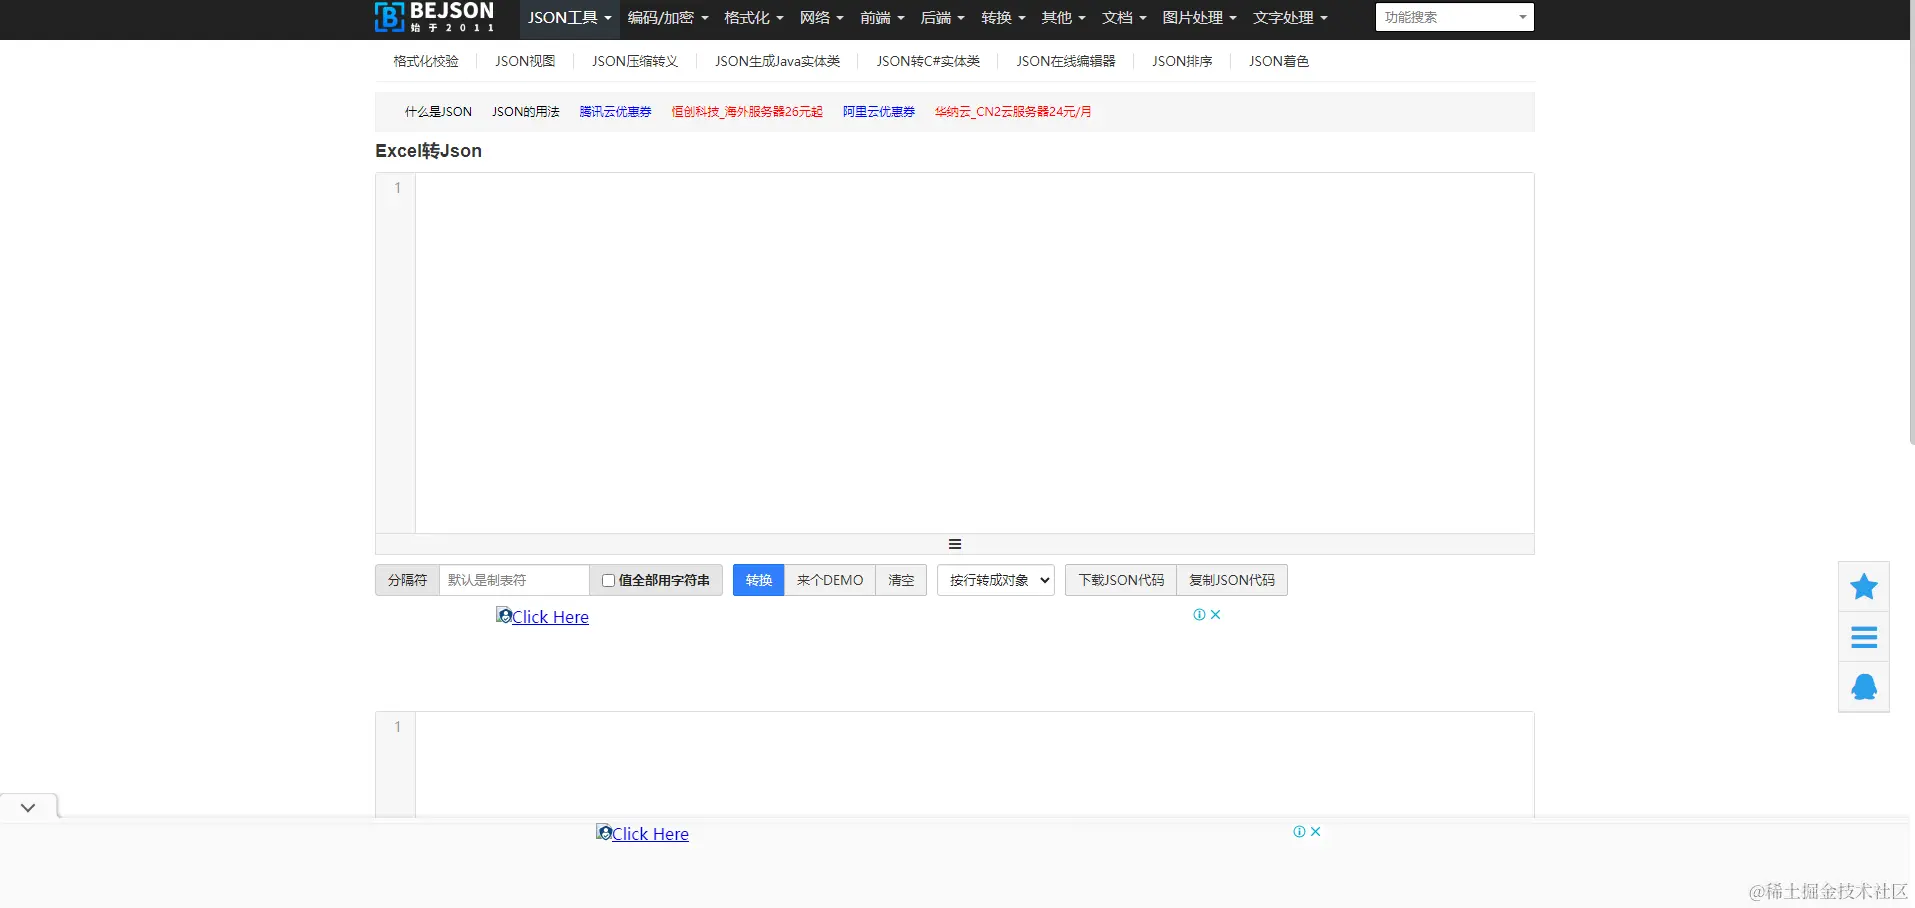
Task: Open the 其他 dropdown
Action: coord(1063,18)
